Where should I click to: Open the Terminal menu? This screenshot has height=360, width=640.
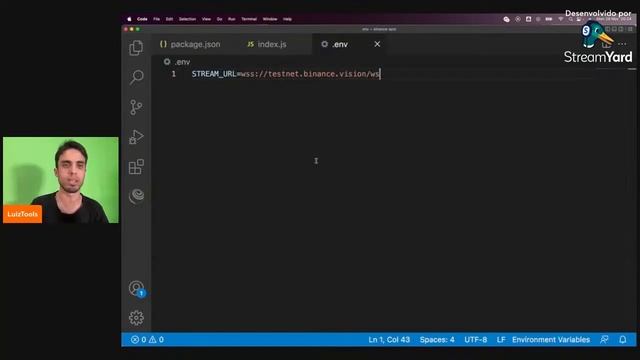point(249,19)
